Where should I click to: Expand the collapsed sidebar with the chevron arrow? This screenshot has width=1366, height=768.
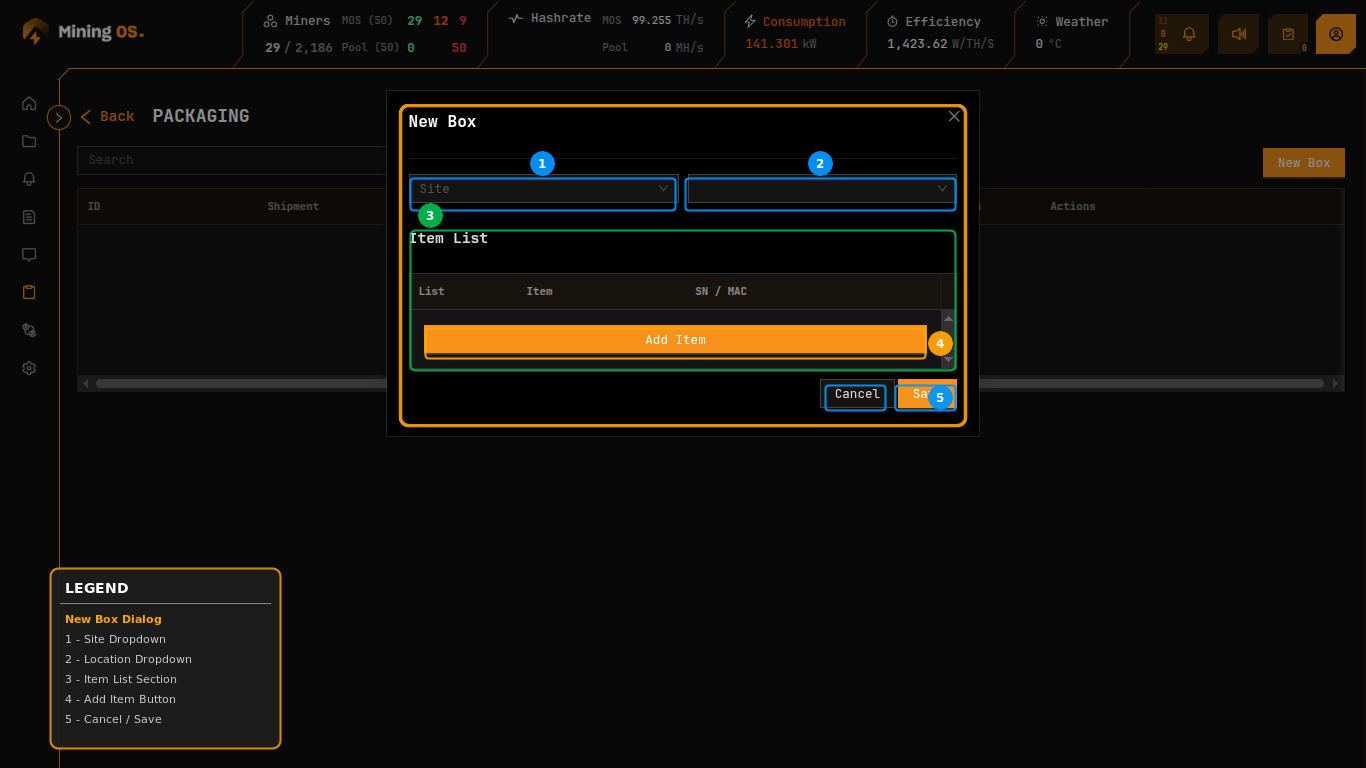(58, 116)
